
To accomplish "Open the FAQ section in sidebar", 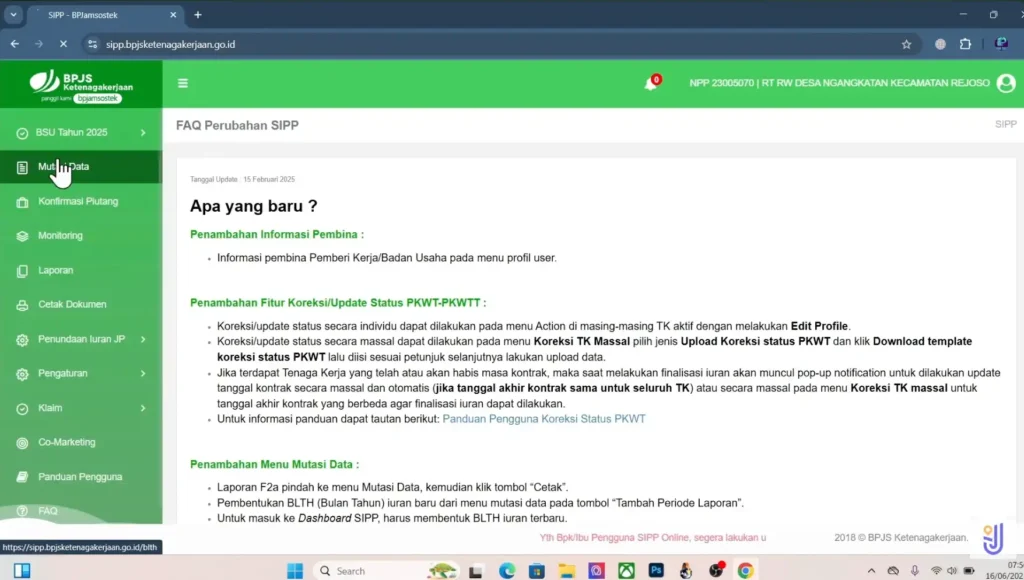I will (x=45, y=510).
